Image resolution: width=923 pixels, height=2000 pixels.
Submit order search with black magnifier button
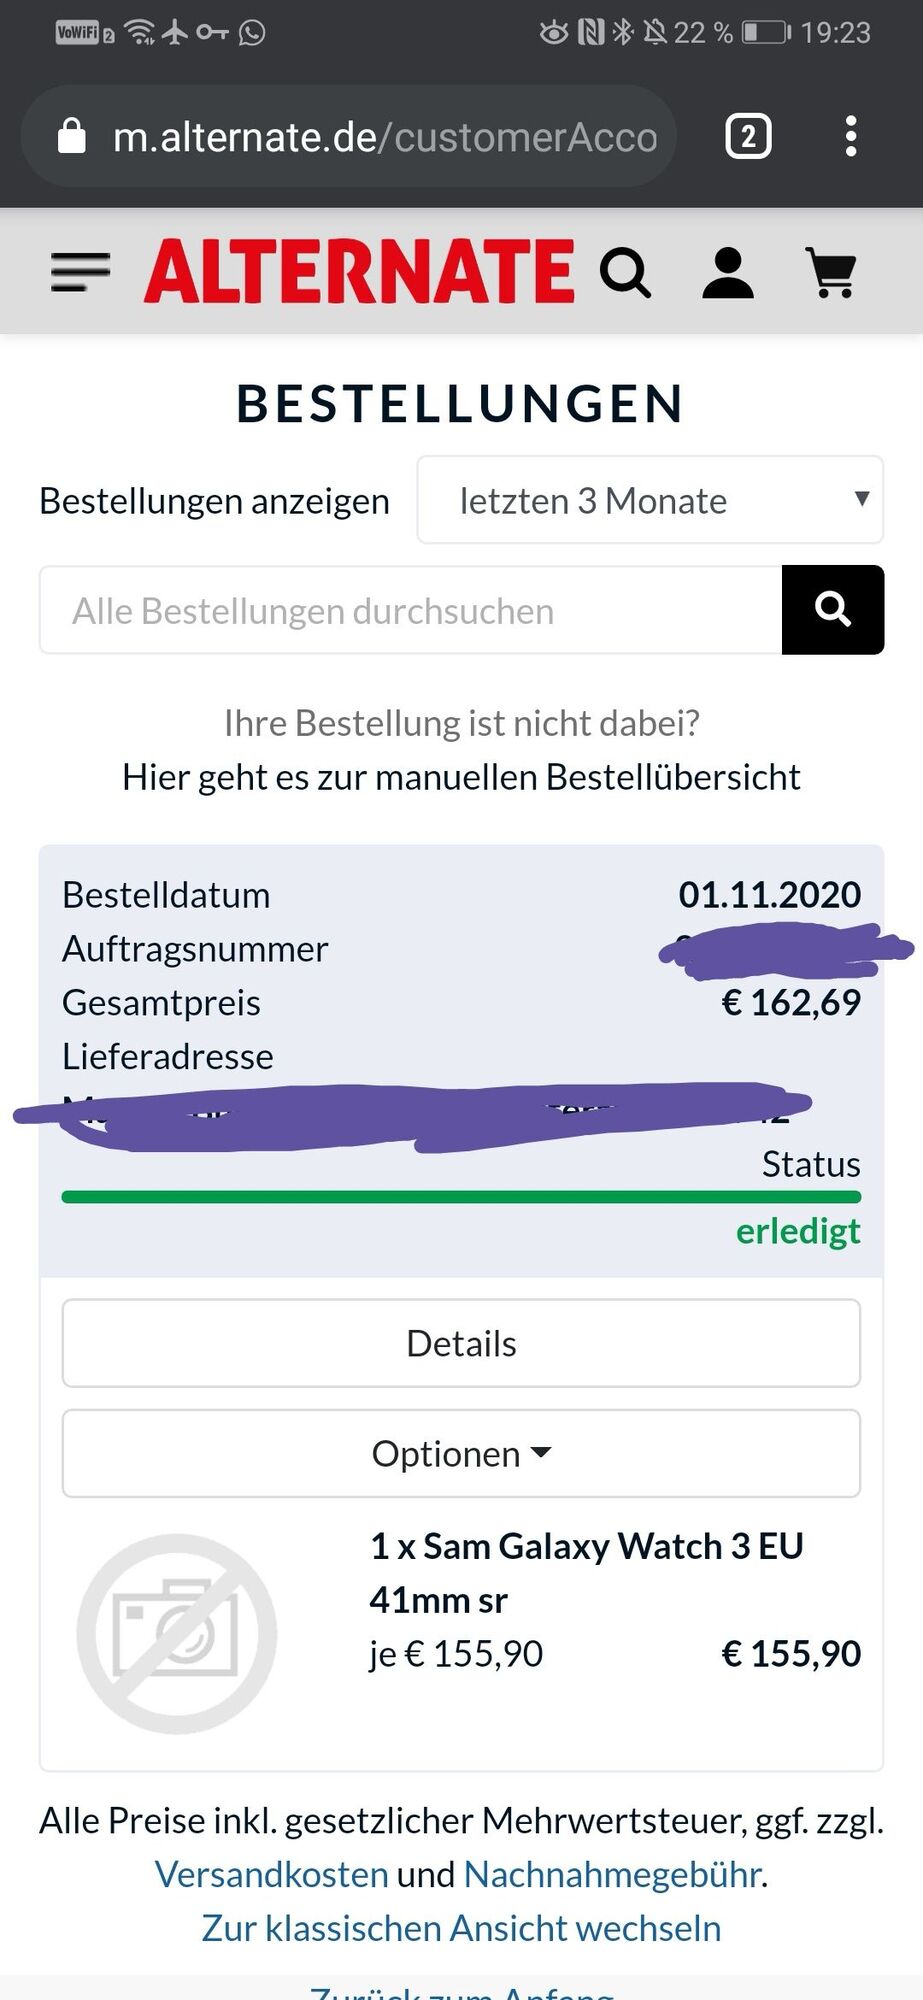[833, 610]
